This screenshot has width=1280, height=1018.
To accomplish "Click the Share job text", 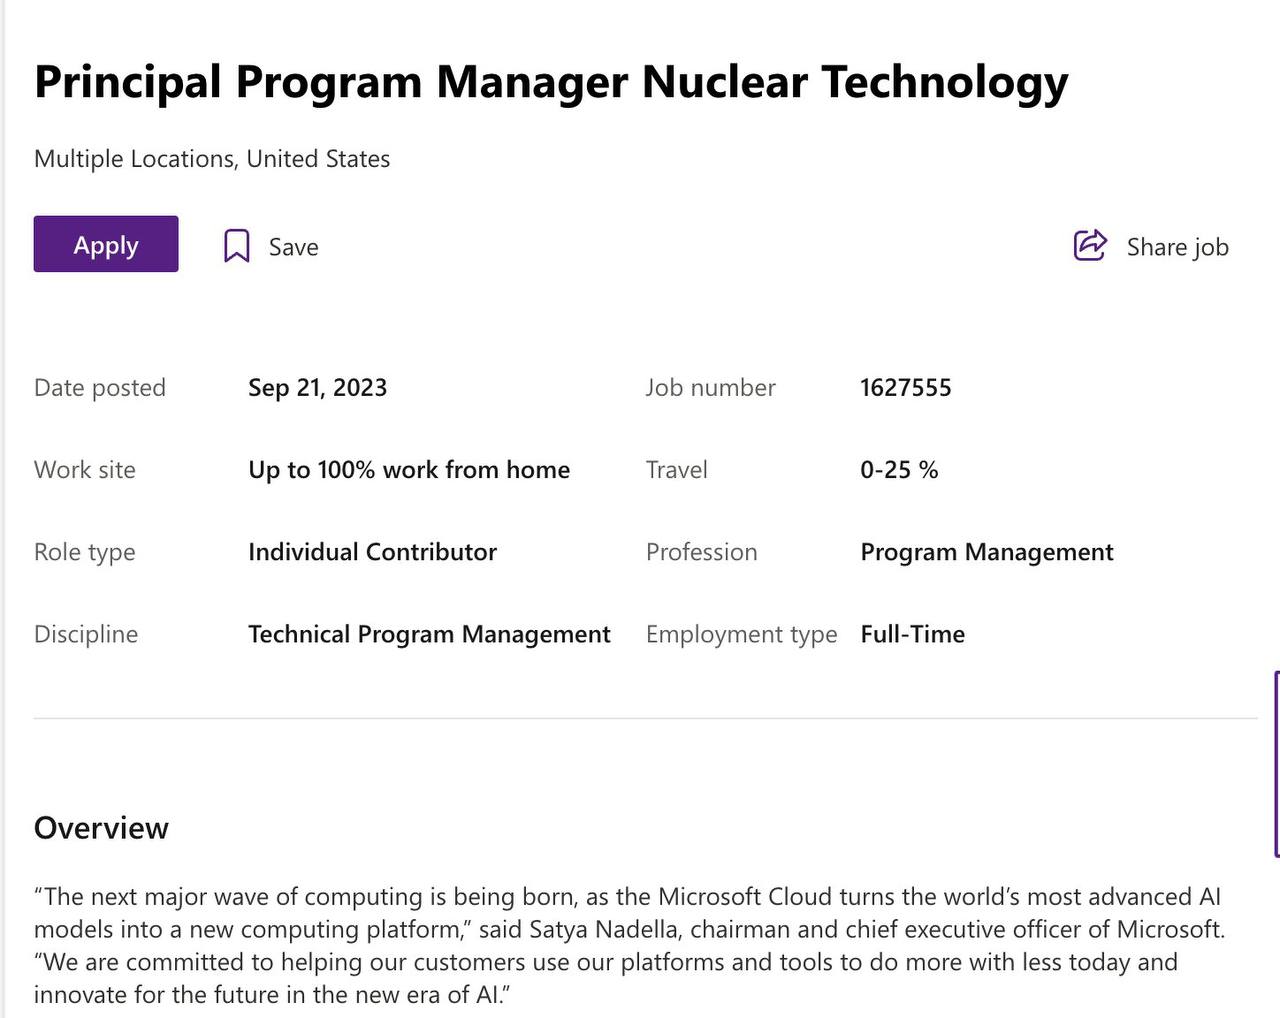I will tap(1178, 247).
